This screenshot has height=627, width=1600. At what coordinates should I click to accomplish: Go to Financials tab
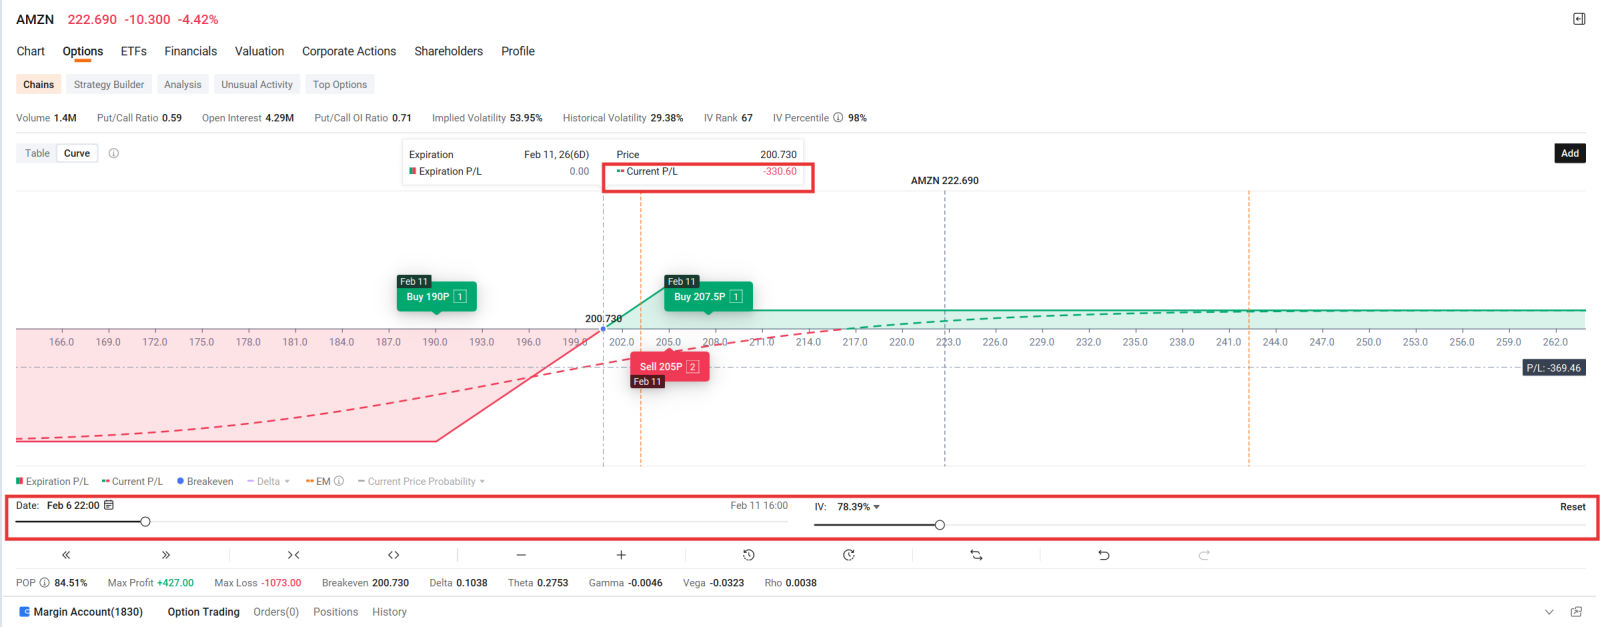click(x=191, y=51)
